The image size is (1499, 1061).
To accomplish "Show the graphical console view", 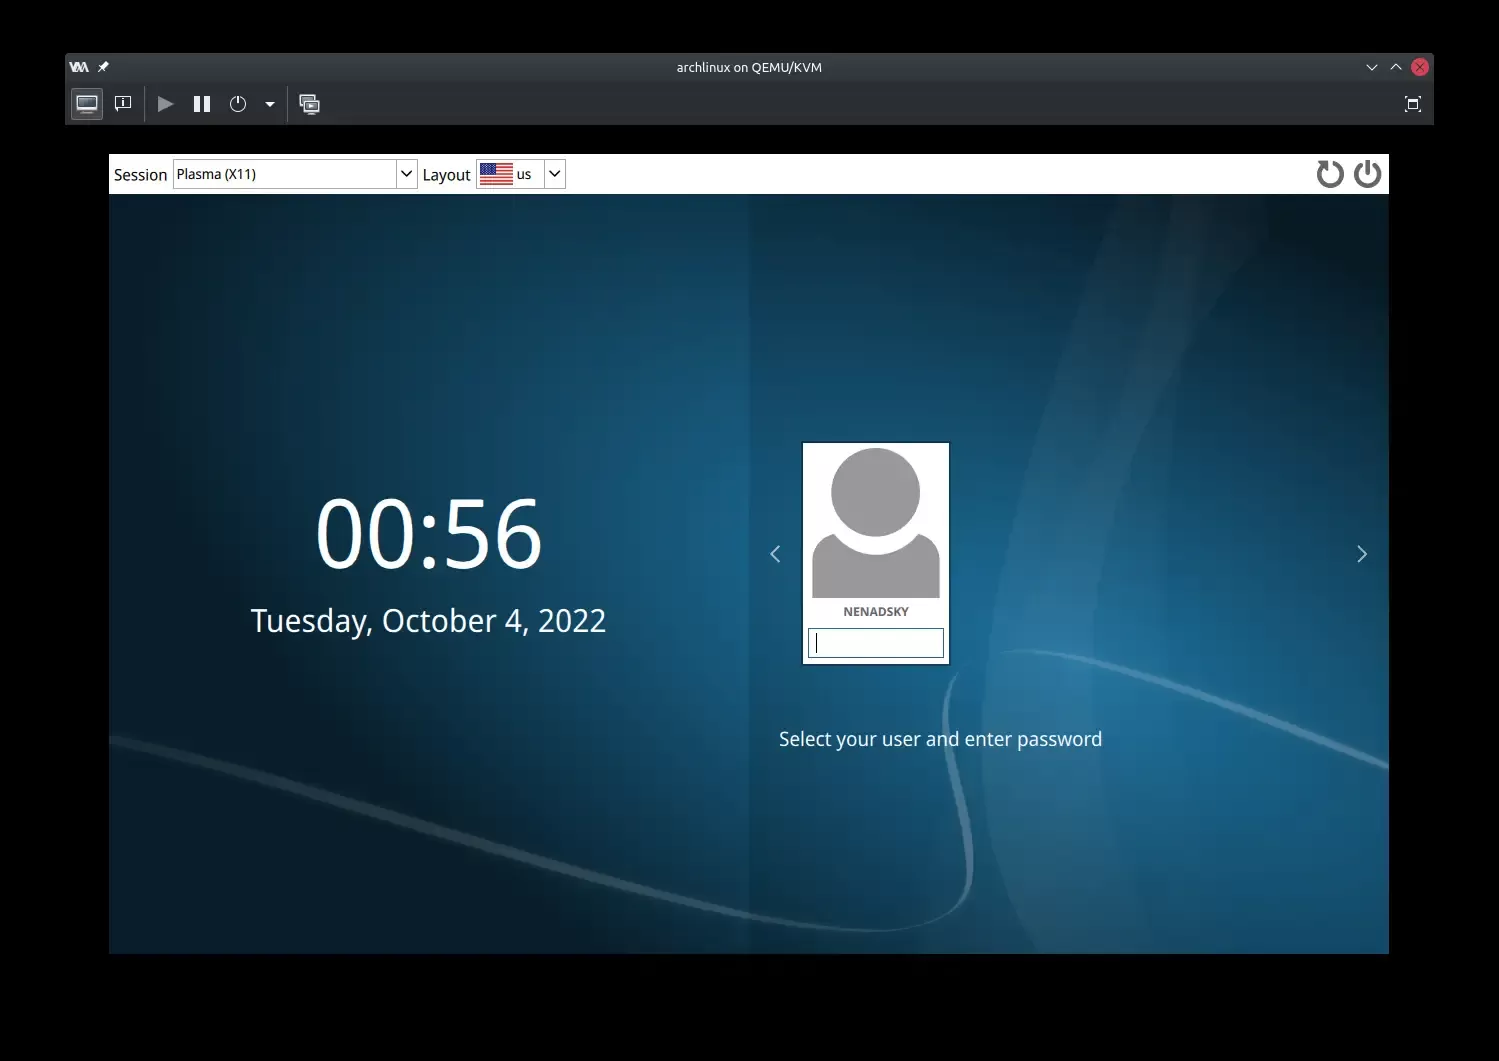I will pos(87,104).
